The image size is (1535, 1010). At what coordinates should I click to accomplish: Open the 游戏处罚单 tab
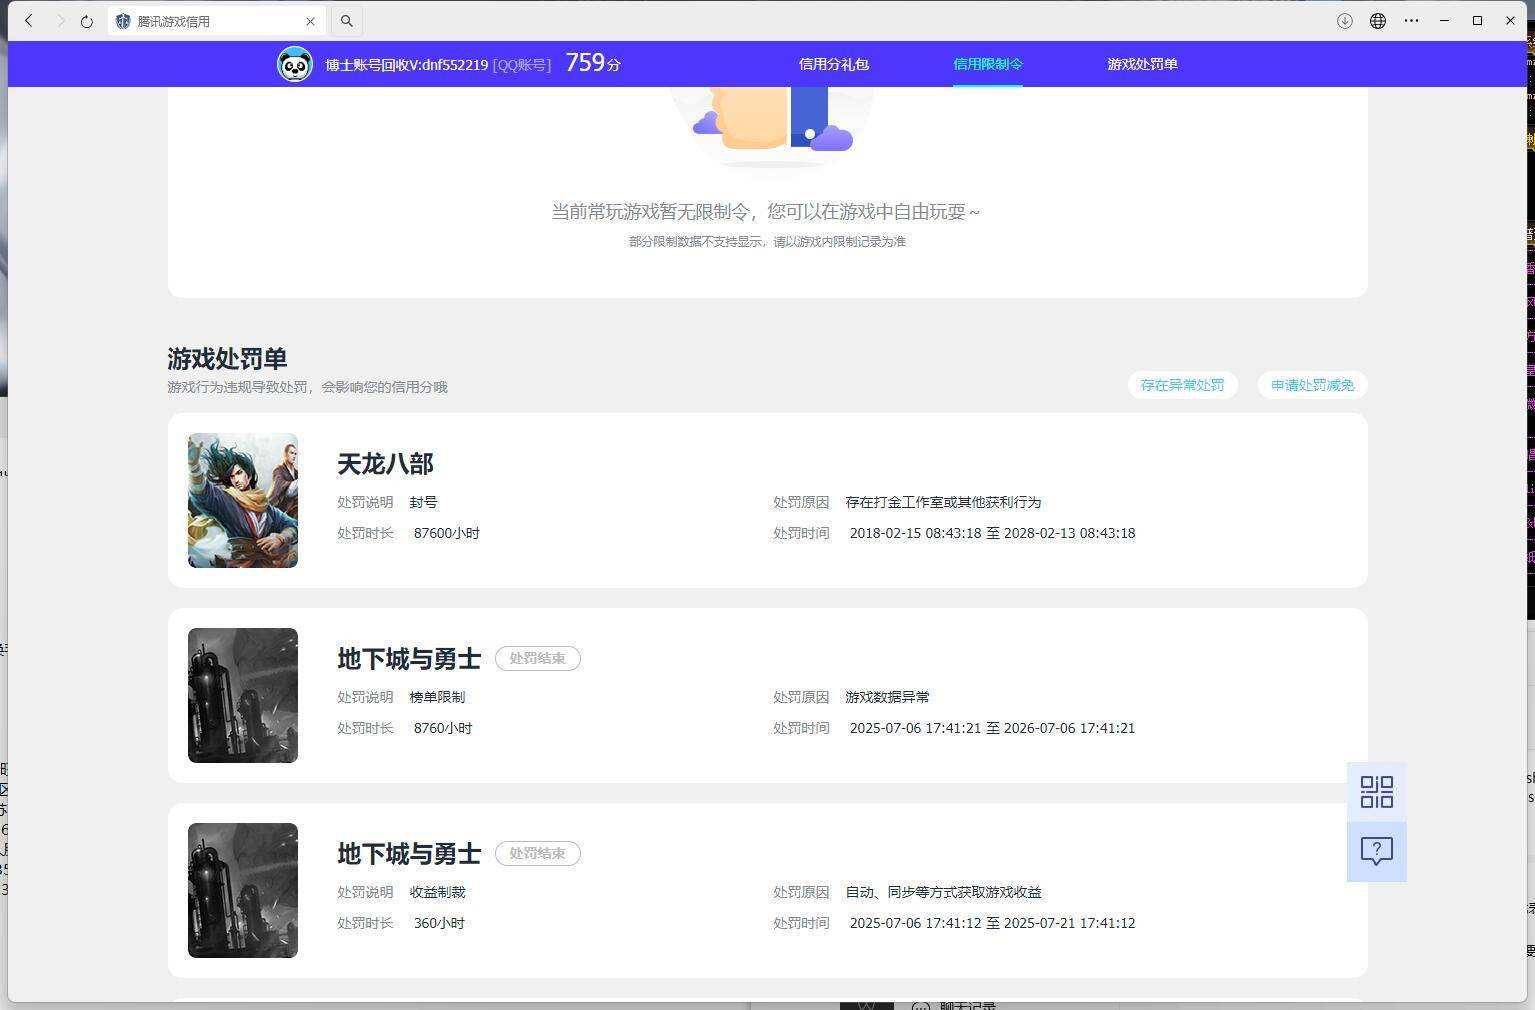[x=1142, y=64]
